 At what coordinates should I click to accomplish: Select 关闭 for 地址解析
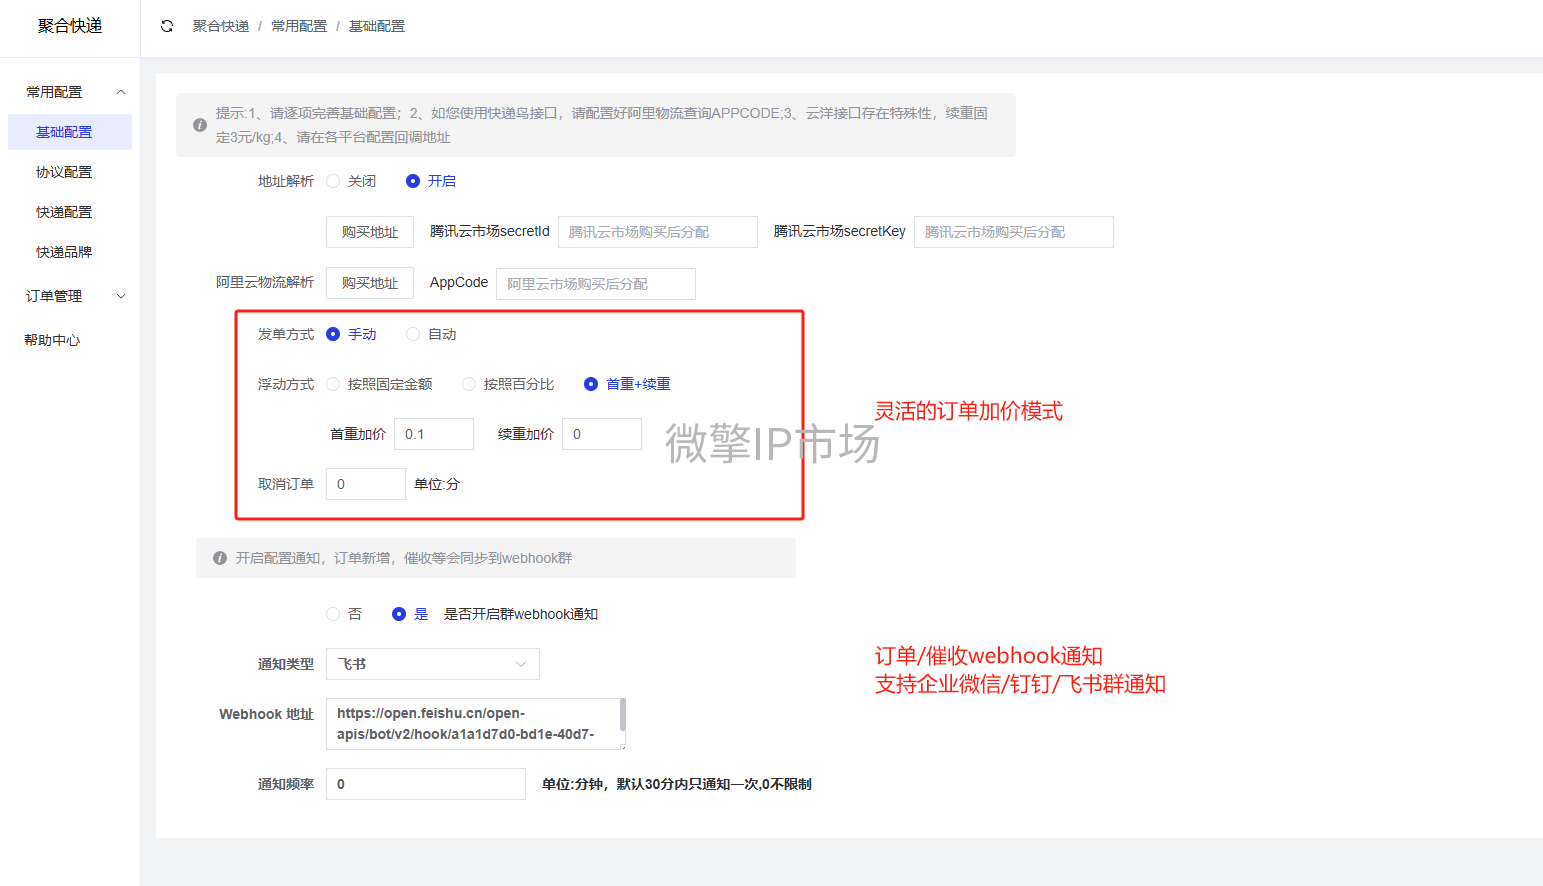[334, 181]
